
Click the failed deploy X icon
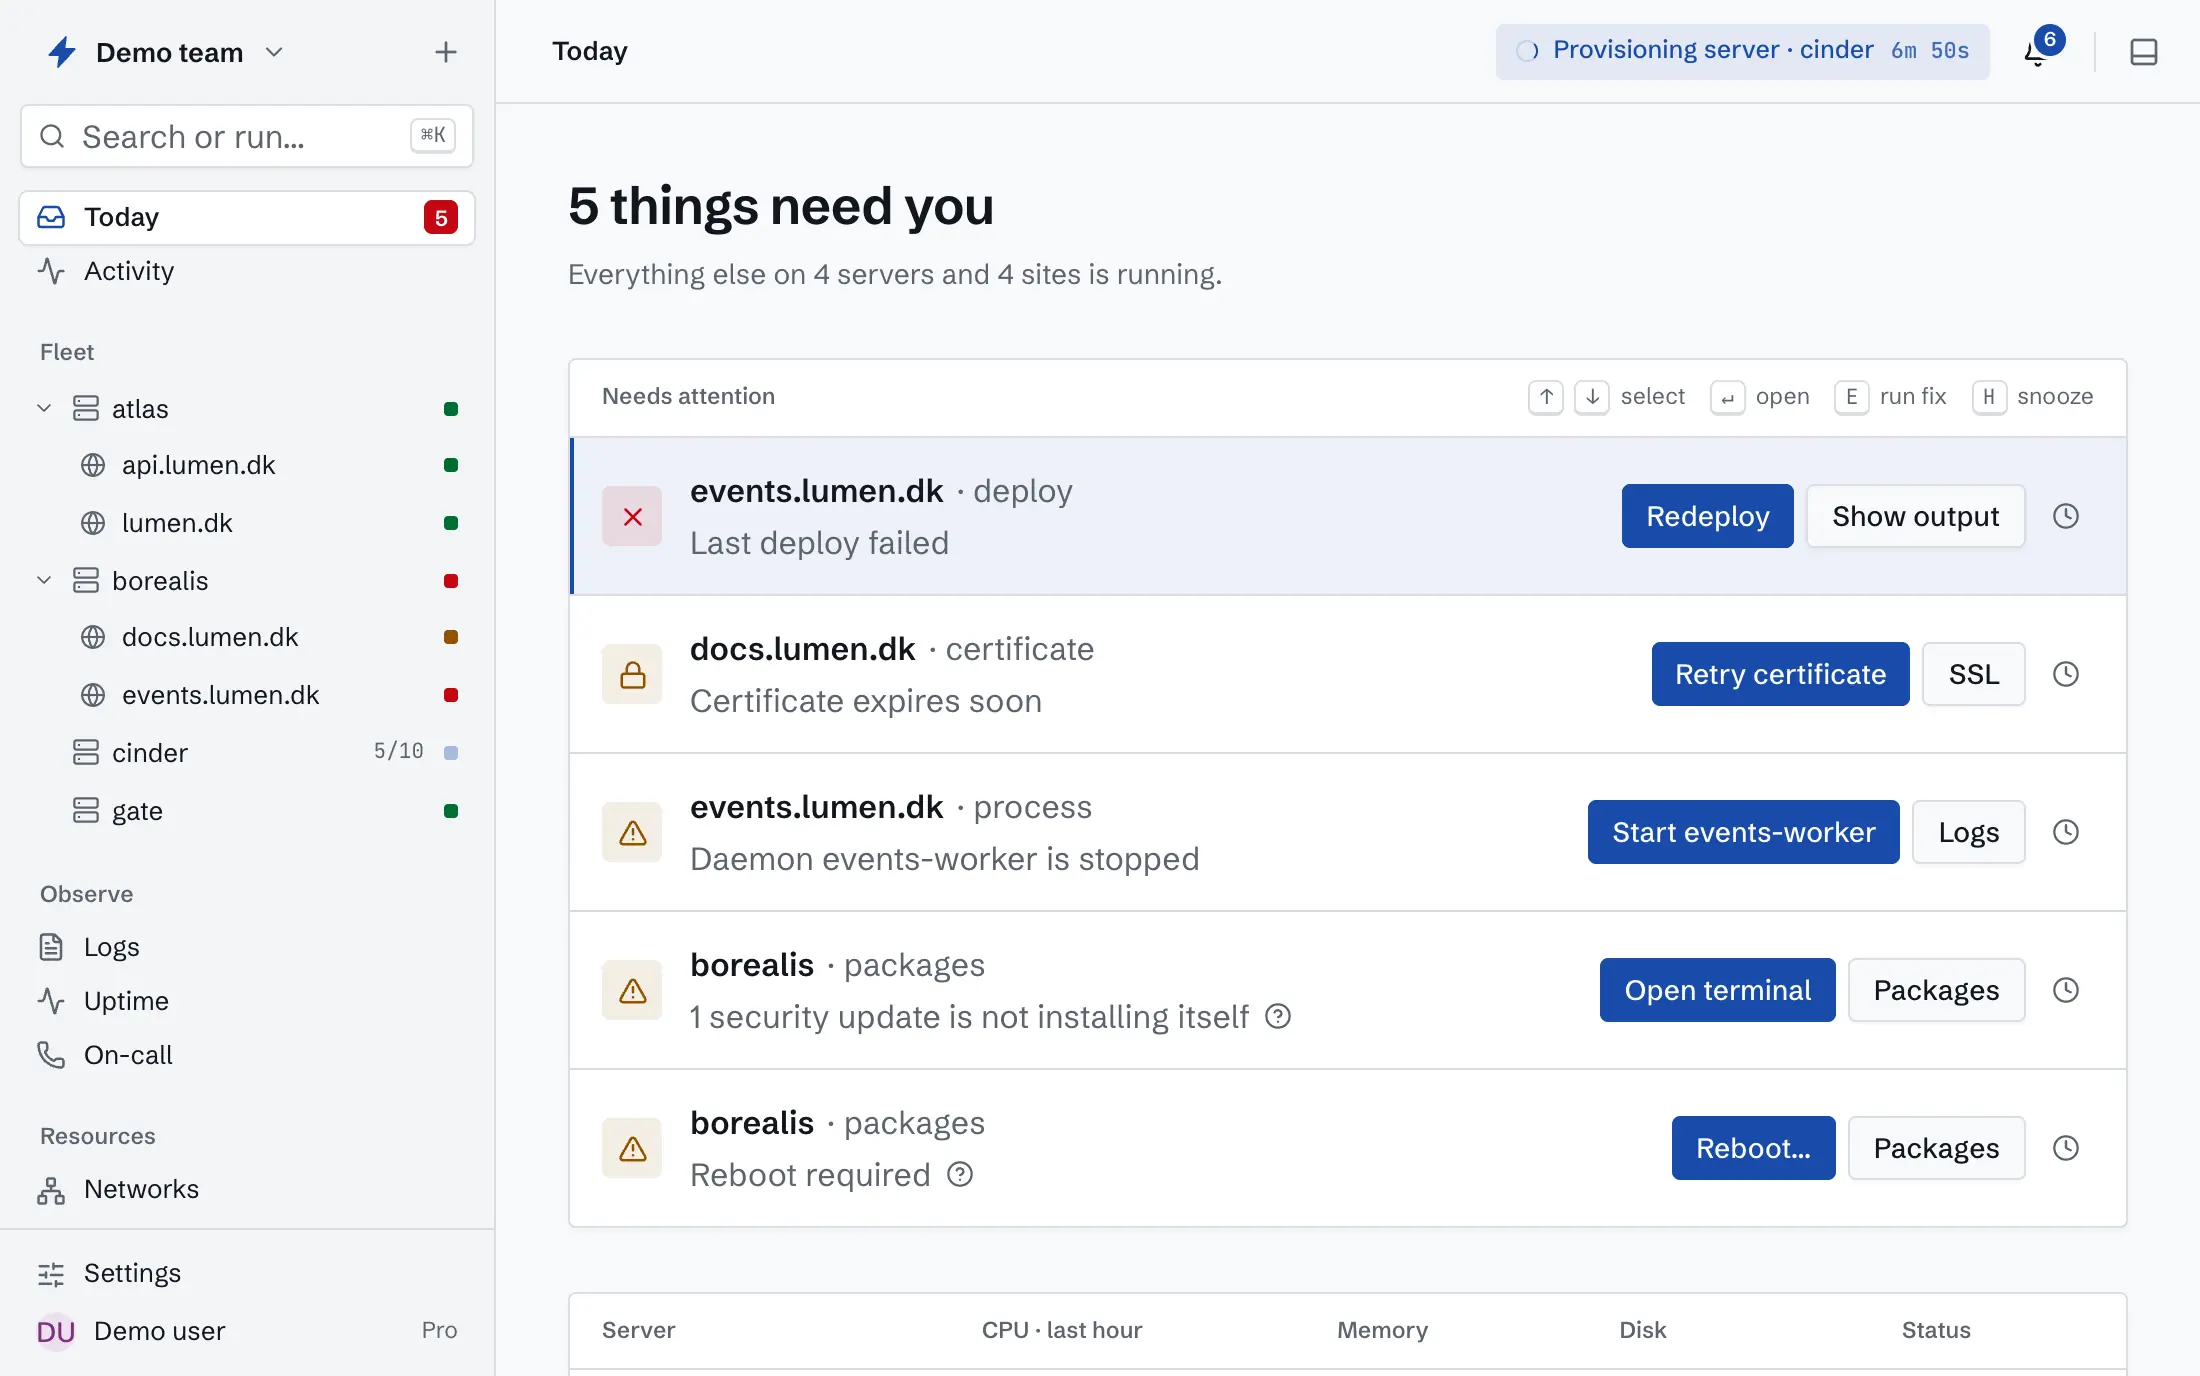(632, 516)
